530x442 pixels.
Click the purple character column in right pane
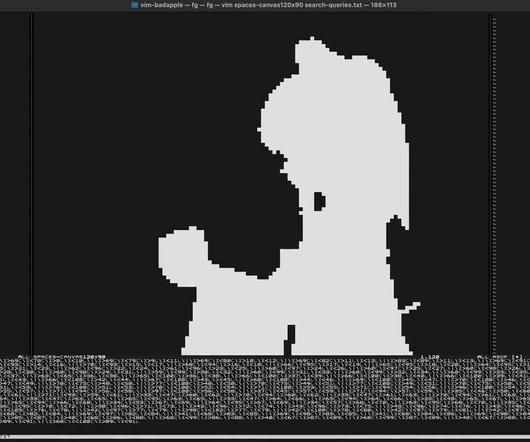click(x=495, y=185)
